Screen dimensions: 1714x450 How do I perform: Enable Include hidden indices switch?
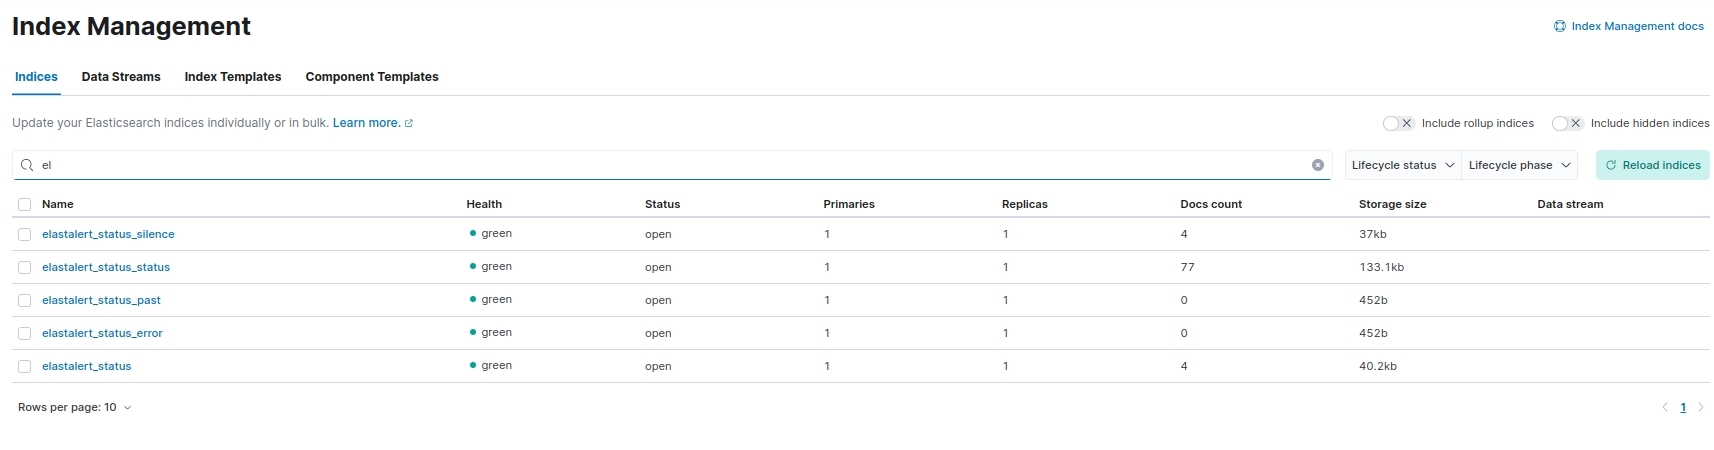pyautogui.click(x=1567, y=123)
